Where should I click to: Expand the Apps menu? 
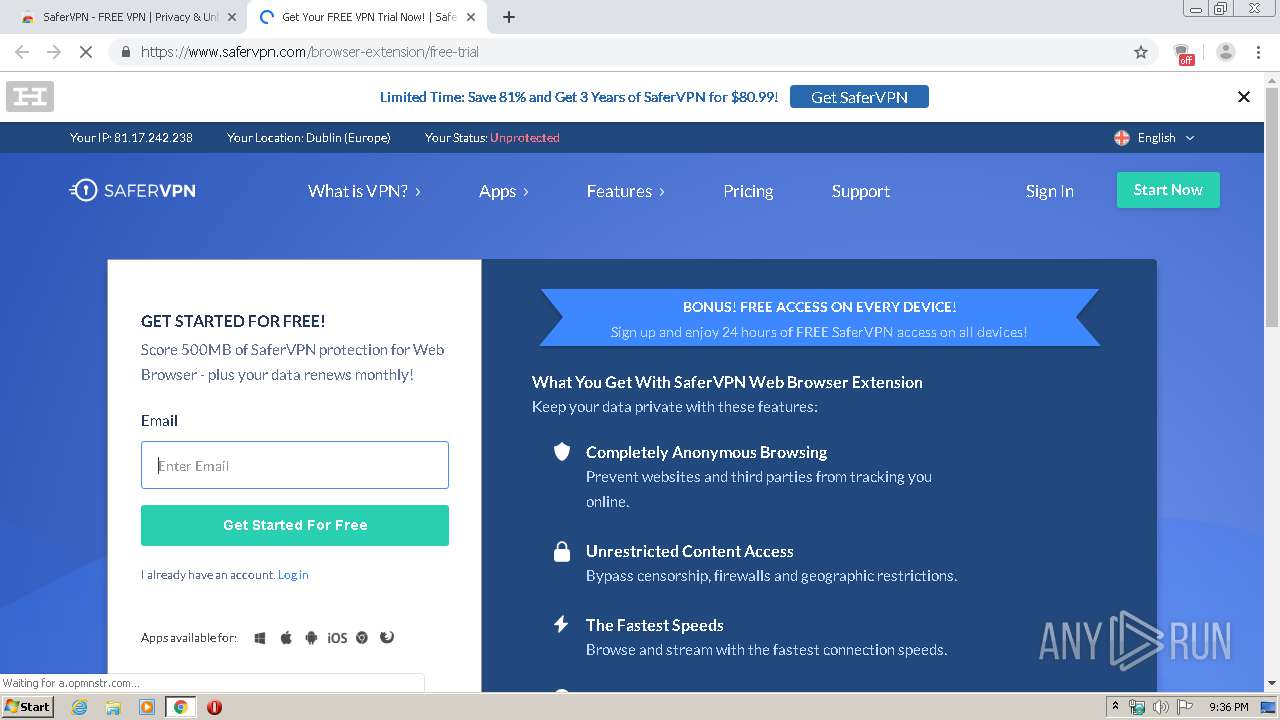click(x=503, y=191)
